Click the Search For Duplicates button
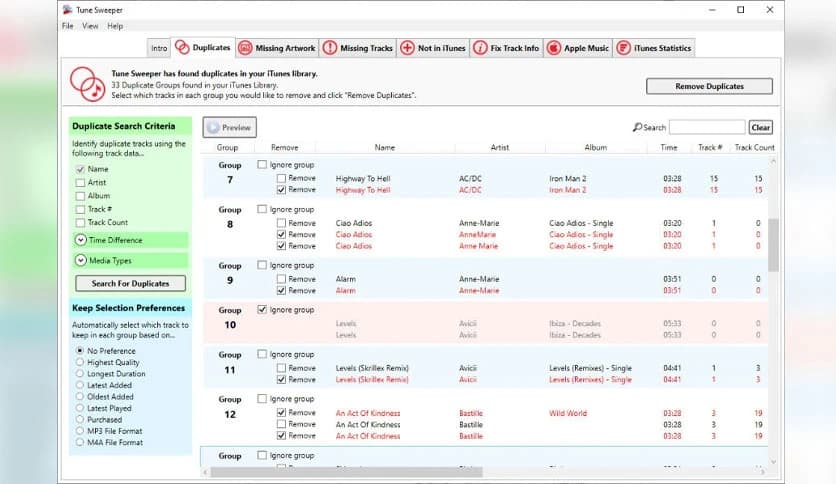The image size is (836, 484). click(x=130, y=284)
